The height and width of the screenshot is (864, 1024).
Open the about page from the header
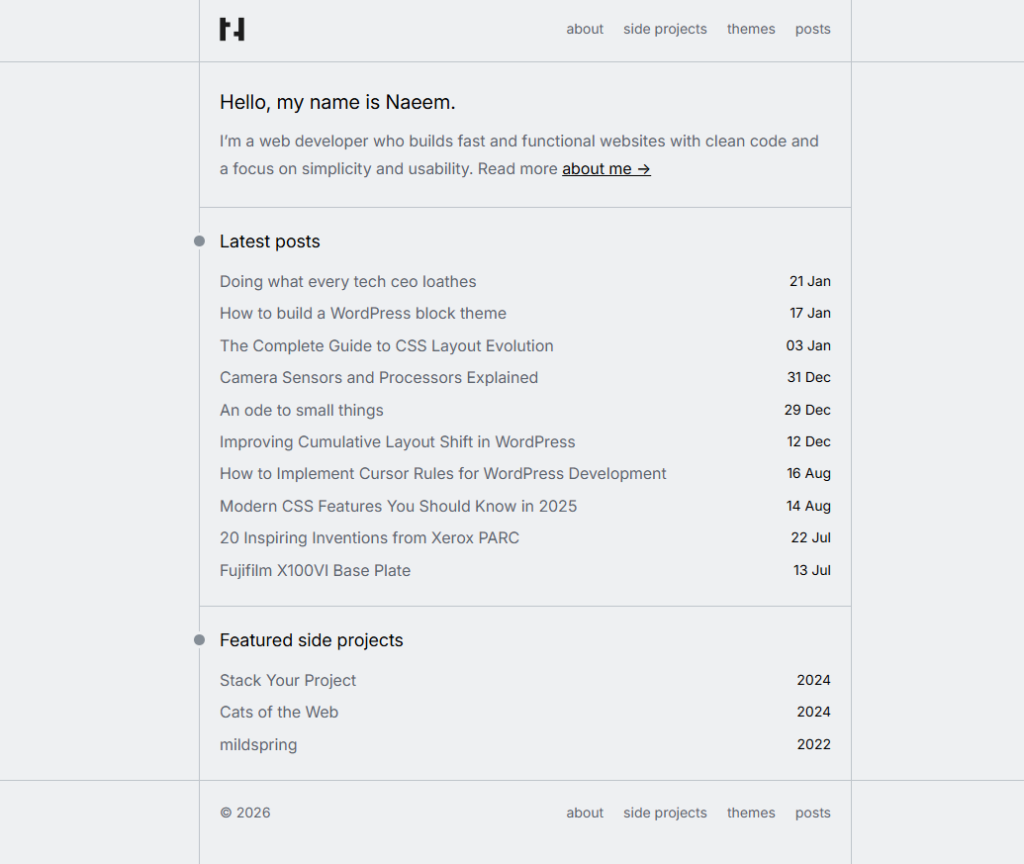click(585, 29)
